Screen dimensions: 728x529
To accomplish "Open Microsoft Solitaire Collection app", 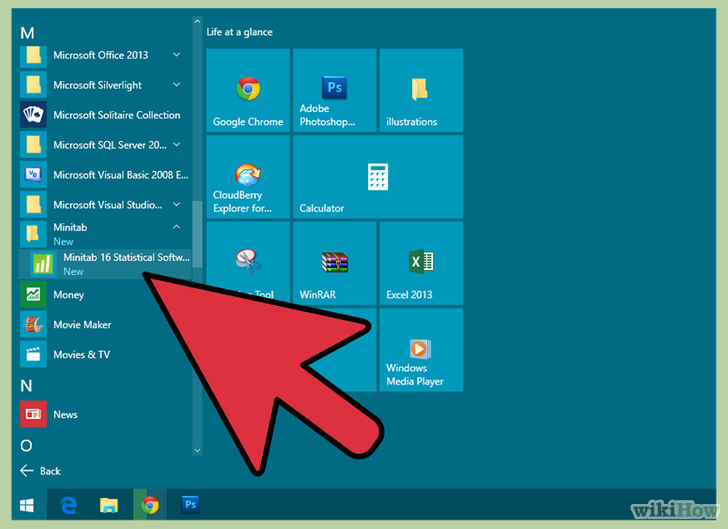I will [105, 115].
